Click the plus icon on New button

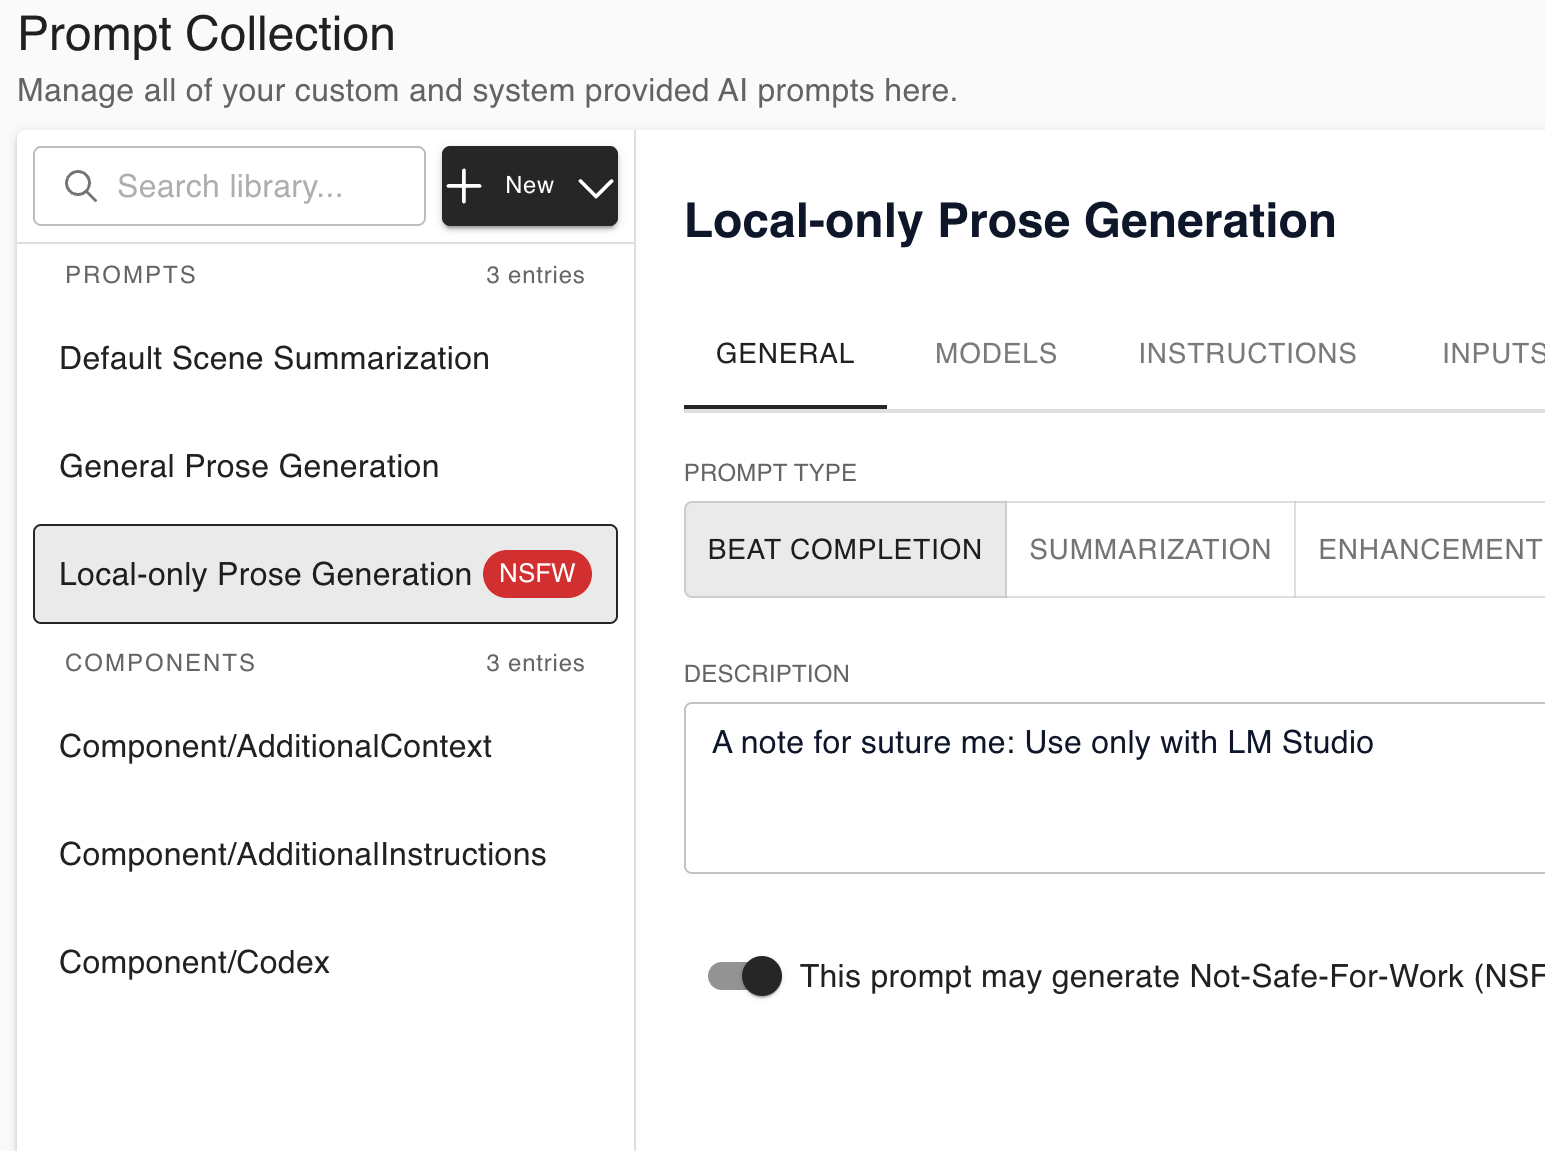[x=464, y=186]
